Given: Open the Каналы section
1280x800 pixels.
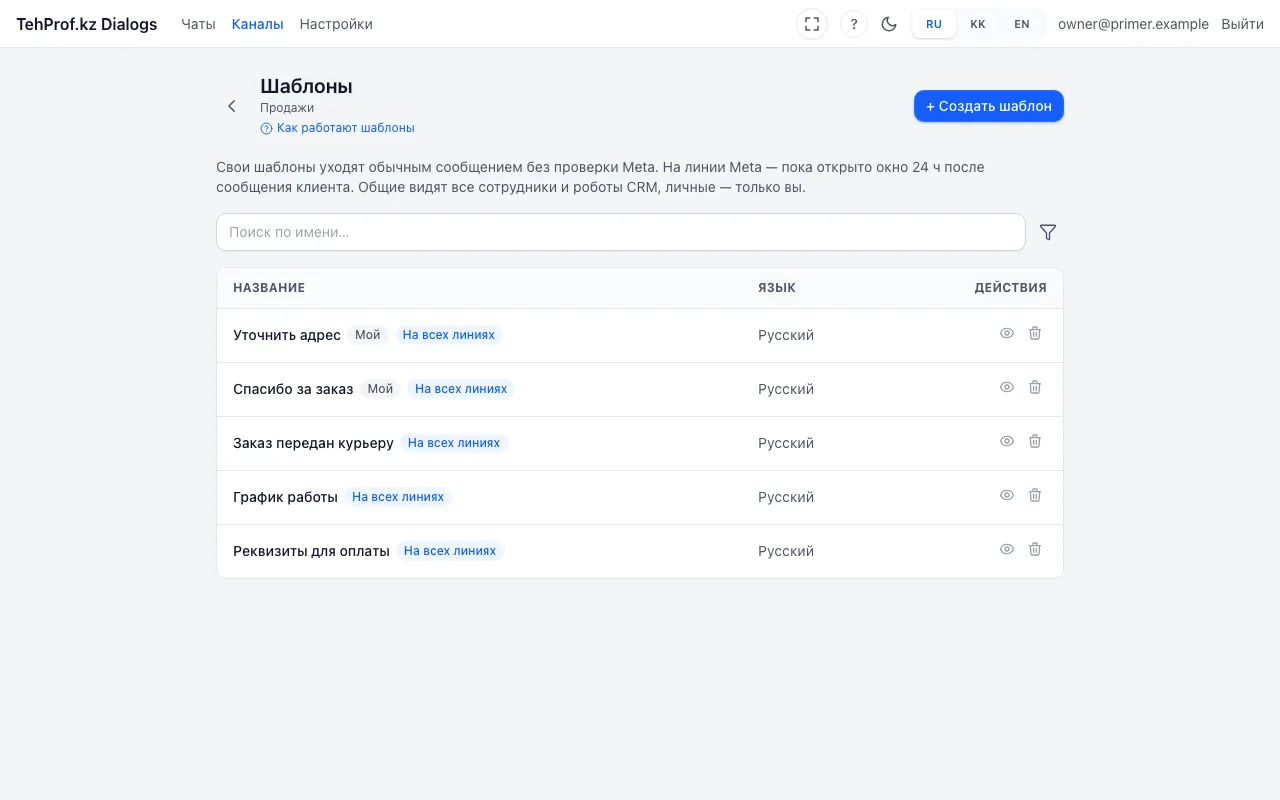Looking at the screenshot, I should click(257, 24).
